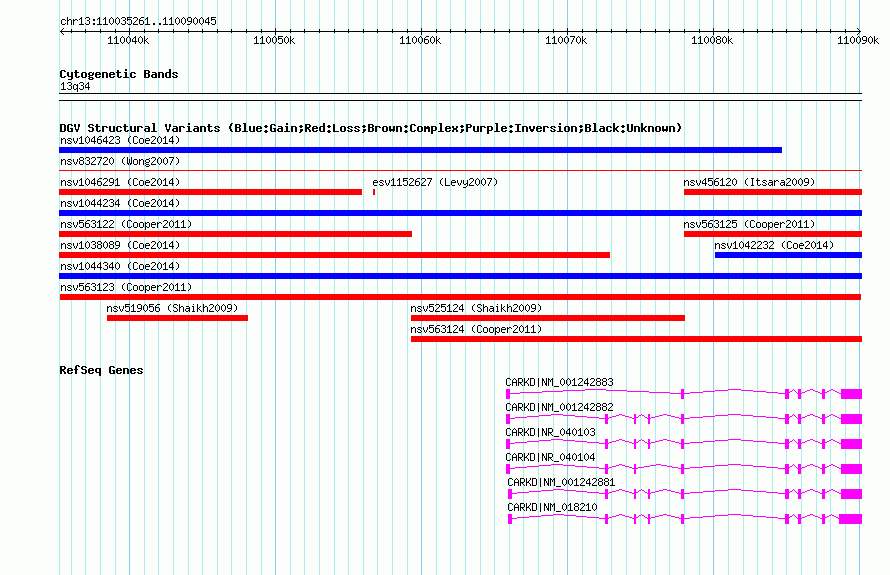890x575 pixels.
Task: Click the 110080k ruler label
Action: pyautogui.click(x=712, y=40)
